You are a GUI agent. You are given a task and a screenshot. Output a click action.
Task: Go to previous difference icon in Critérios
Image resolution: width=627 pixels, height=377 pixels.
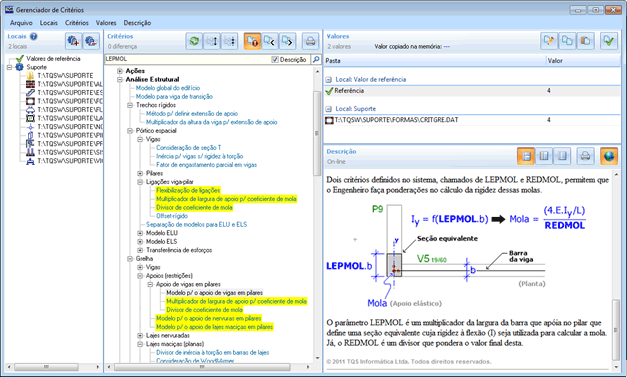click(270, 41)
